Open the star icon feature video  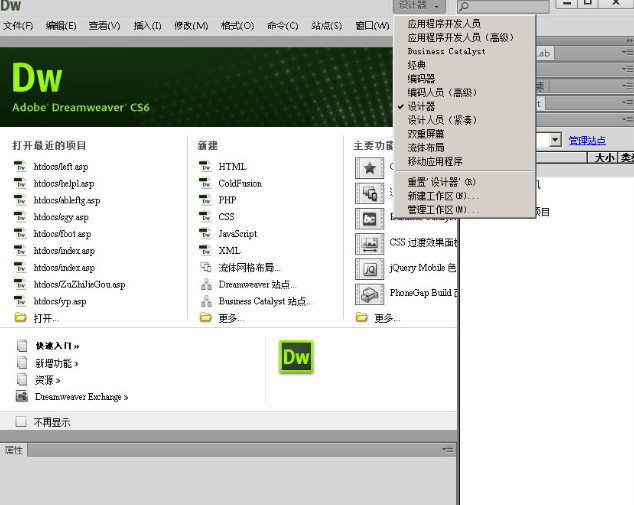370,168
